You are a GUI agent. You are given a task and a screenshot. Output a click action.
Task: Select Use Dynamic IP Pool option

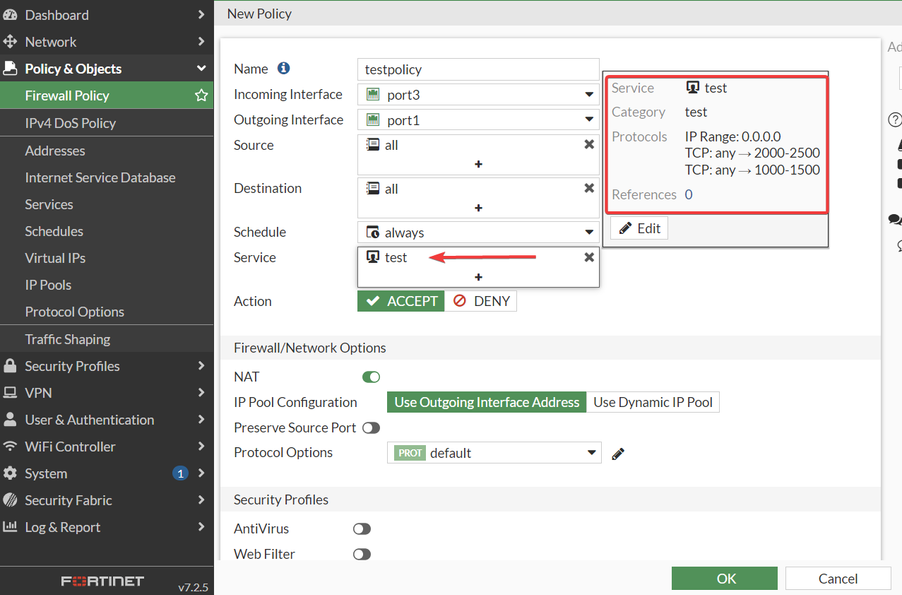tap(653, 402)
